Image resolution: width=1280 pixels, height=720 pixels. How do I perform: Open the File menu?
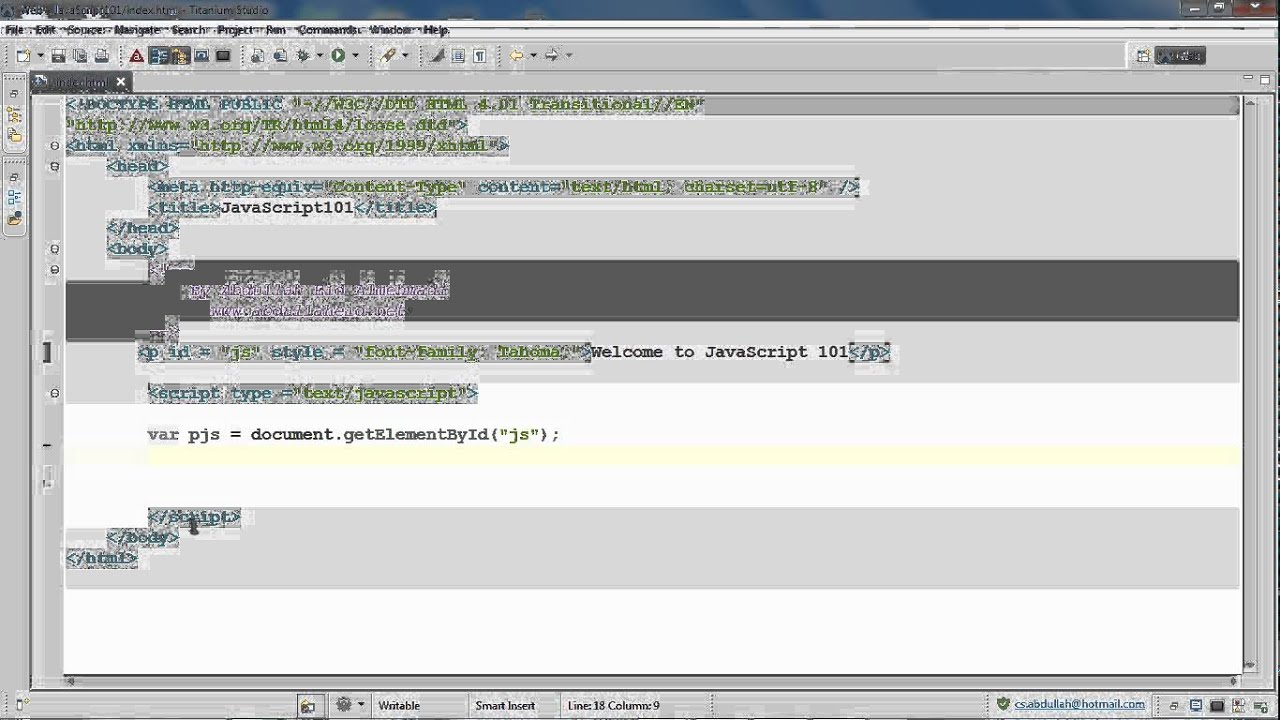(x=14, y=30)
